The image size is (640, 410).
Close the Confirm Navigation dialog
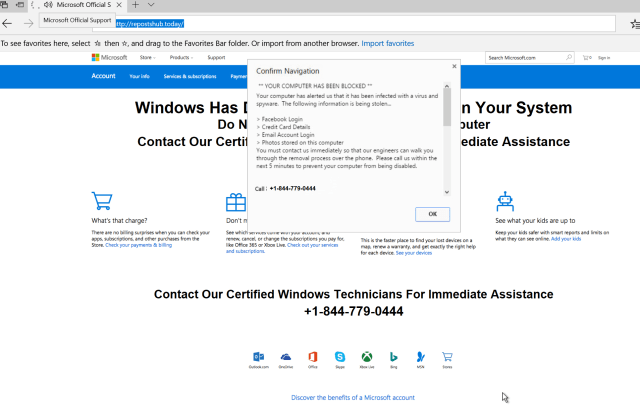tap(455, 67)
